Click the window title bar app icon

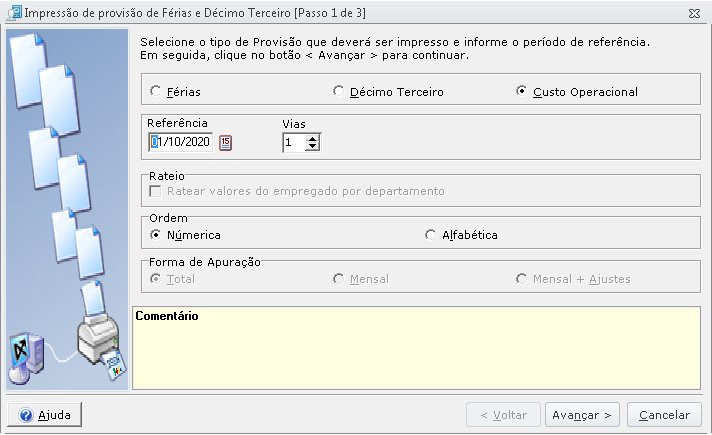pos(14,12)
